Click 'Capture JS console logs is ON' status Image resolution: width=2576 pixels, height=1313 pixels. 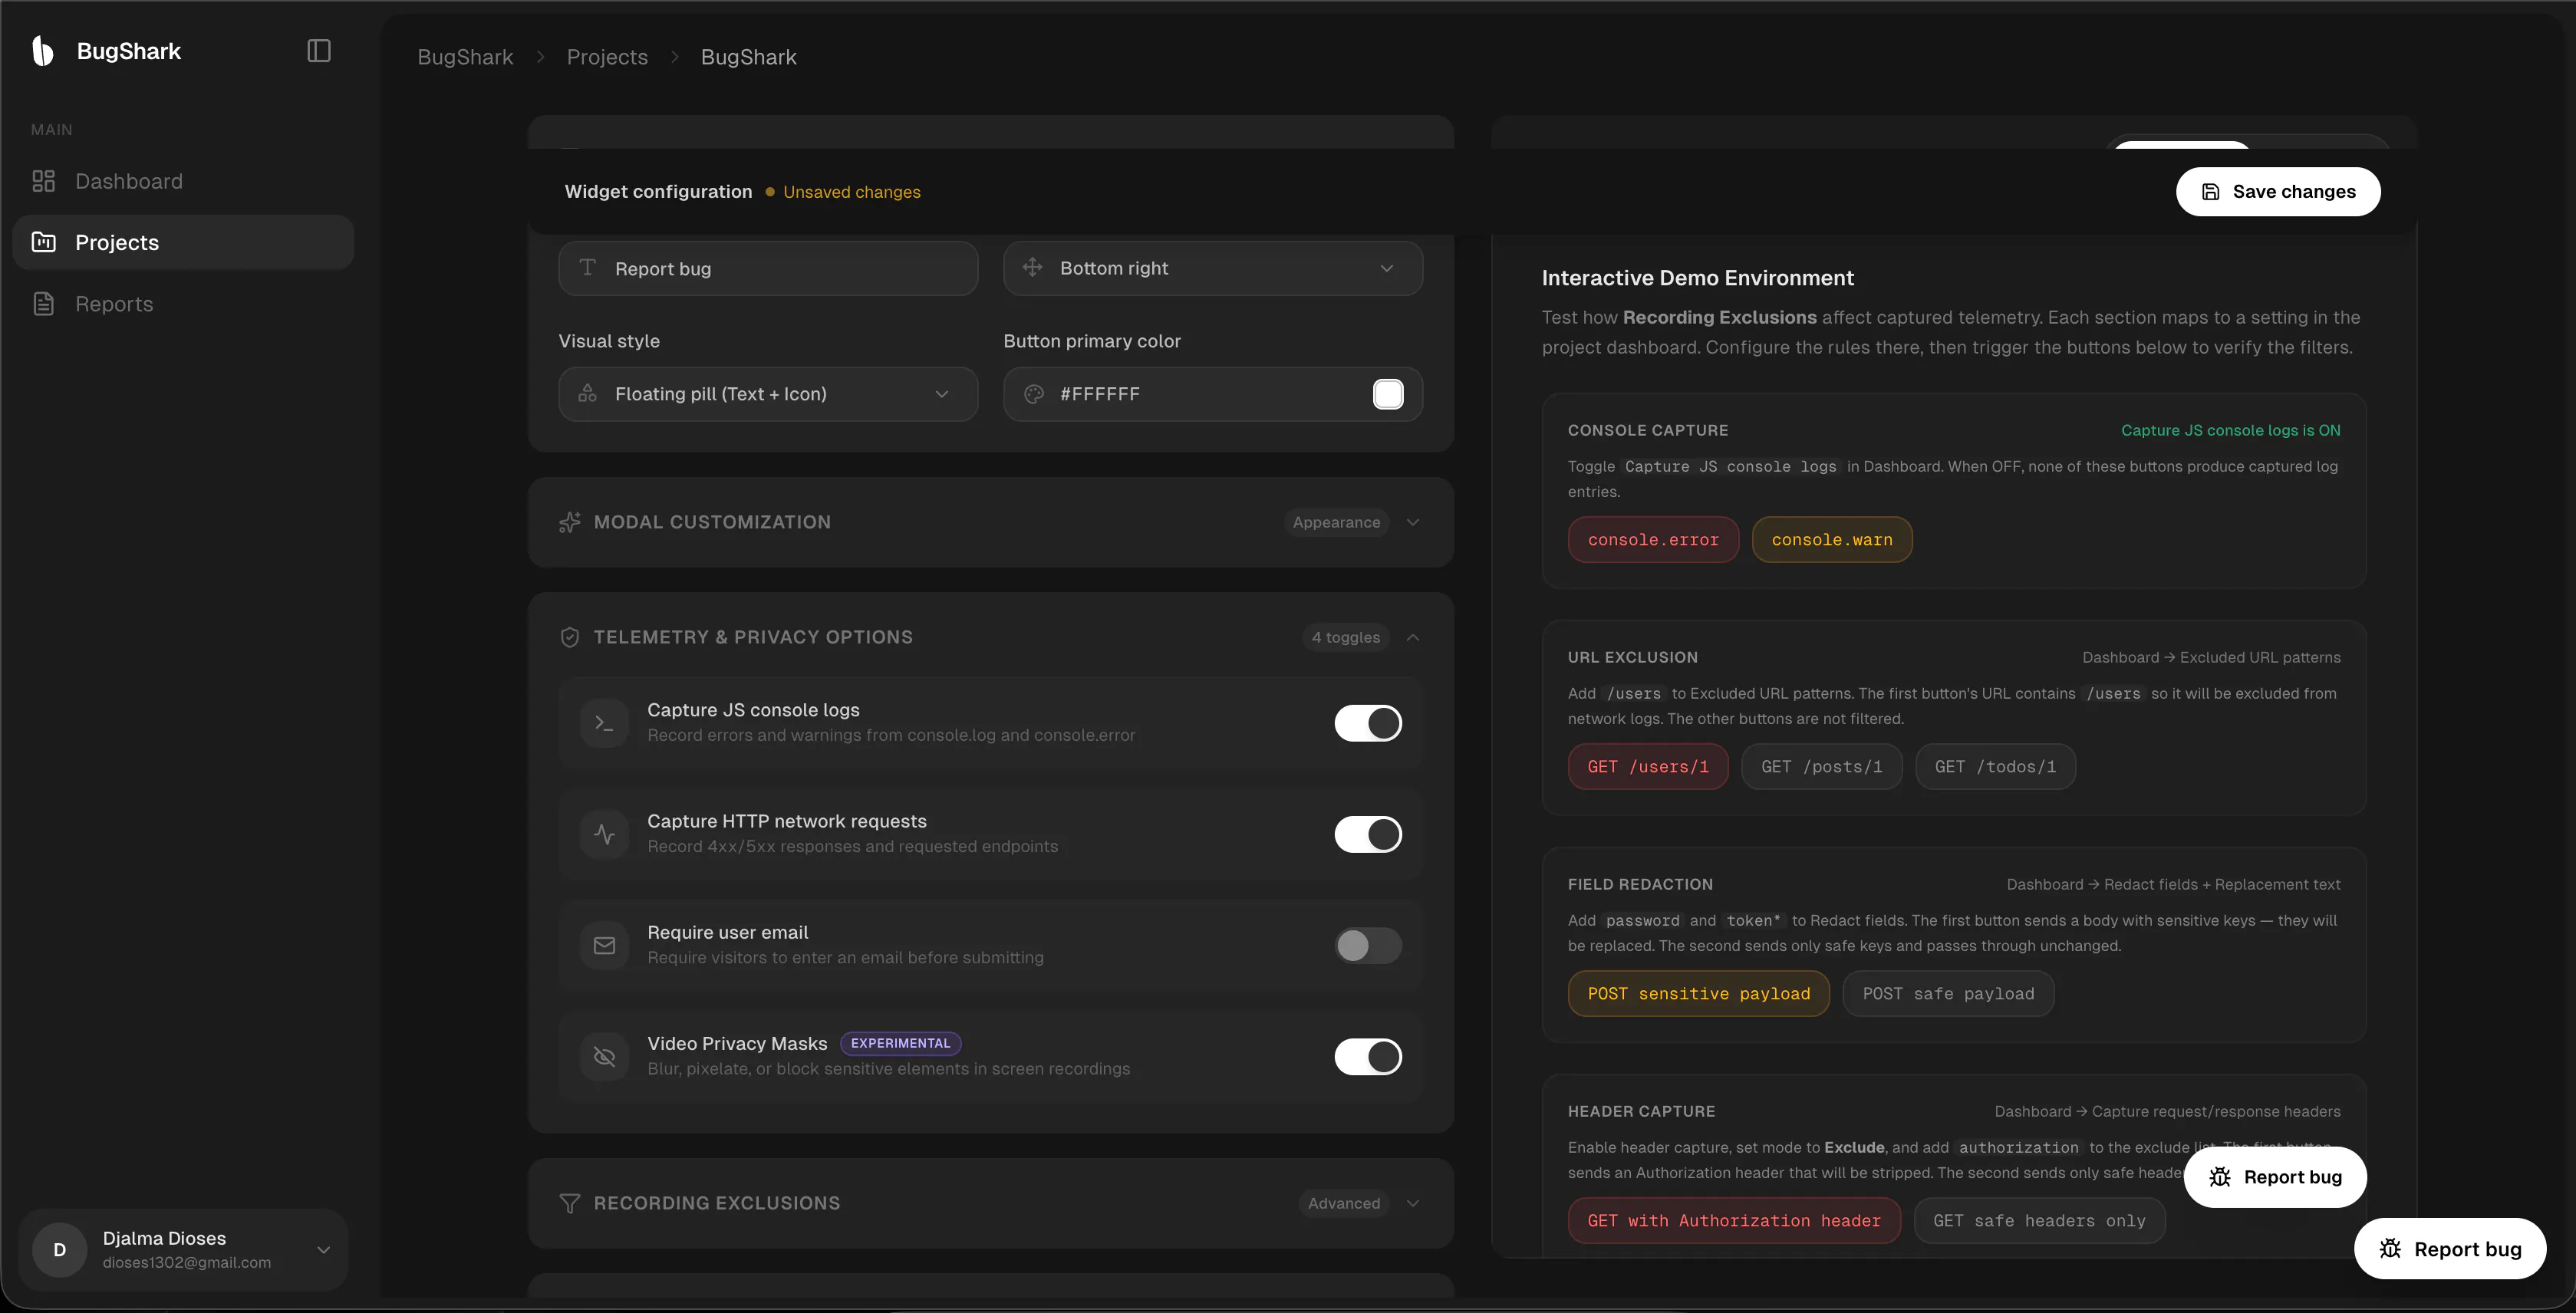(x=2230, y=430)
